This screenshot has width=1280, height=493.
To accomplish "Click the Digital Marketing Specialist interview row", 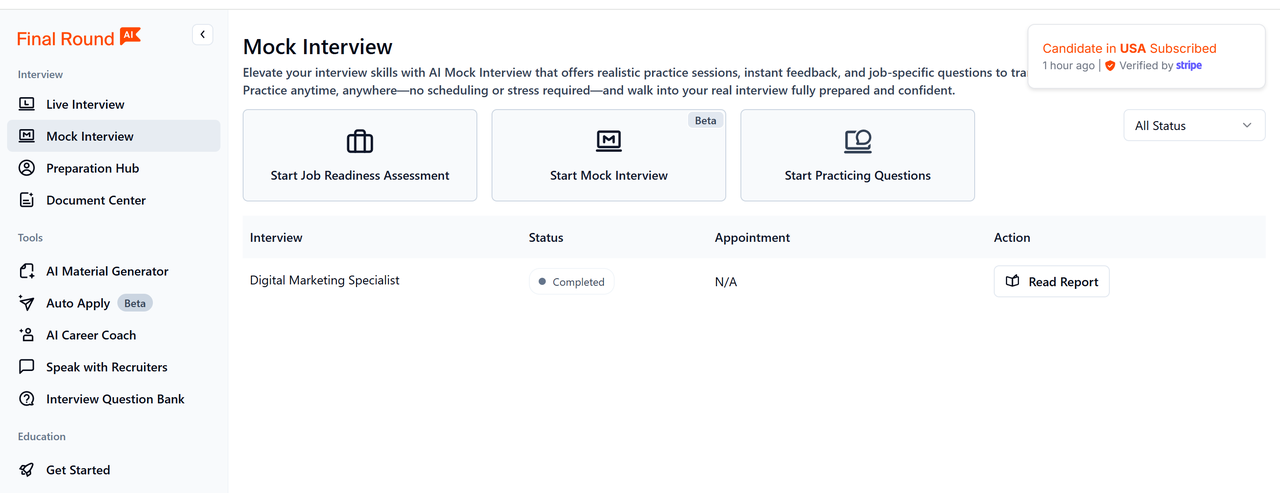I will click(x=325, y=281).
